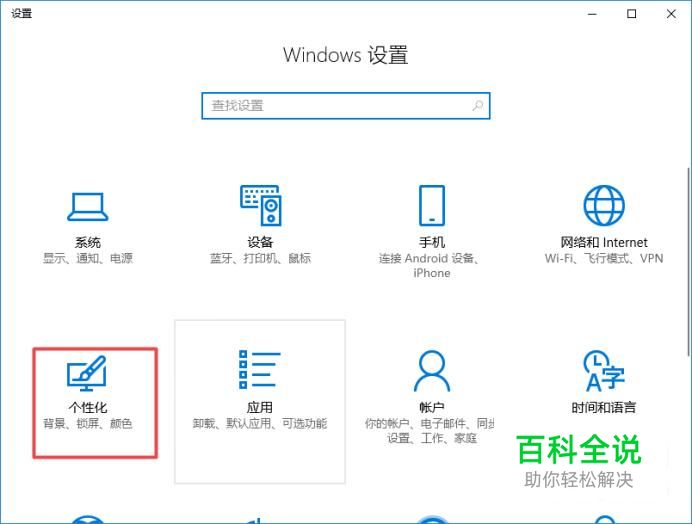Open the 设备 keyboard and speaker icon
The width and height of the screenshot is (692, 524).
[261, 205]
